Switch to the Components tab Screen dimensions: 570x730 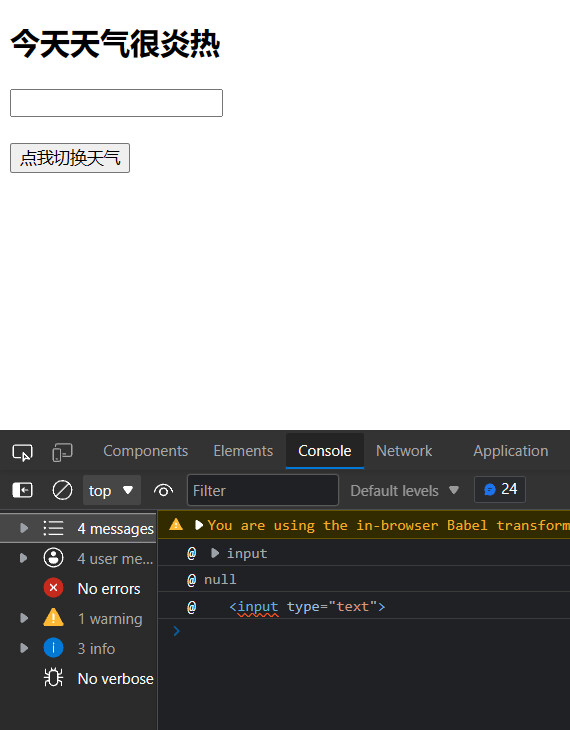coord(146,451)
